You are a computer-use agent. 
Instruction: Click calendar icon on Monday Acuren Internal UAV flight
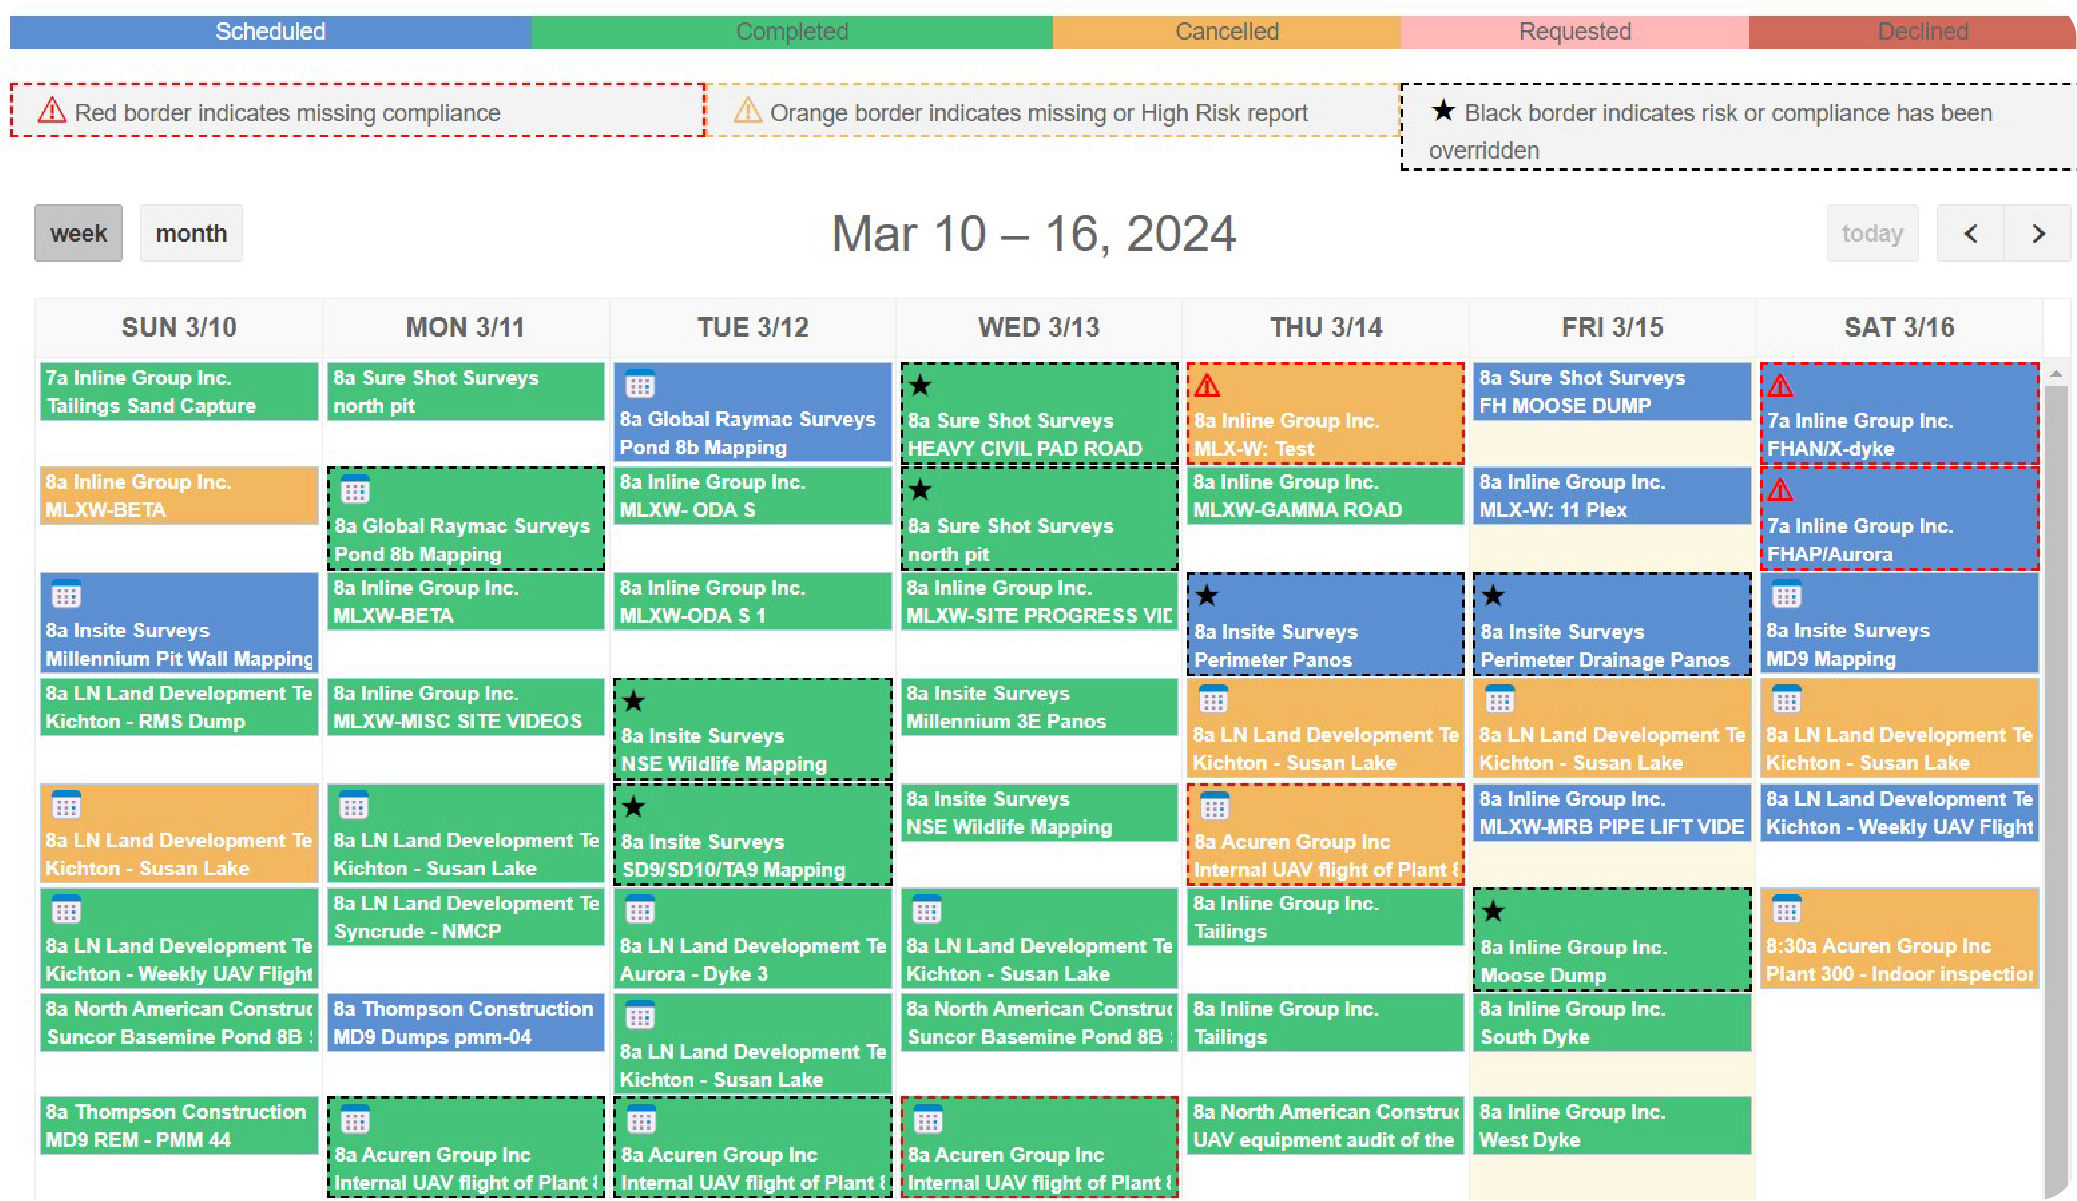click(x=355, y=1120)
